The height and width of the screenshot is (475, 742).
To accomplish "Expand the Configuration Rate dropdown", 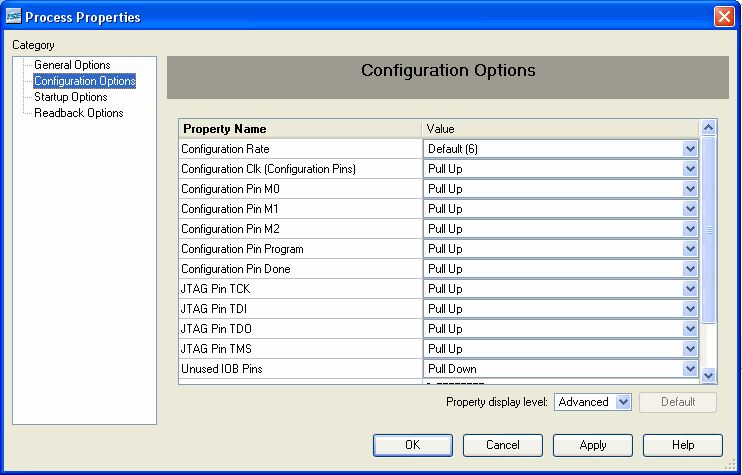I will 690,149.
